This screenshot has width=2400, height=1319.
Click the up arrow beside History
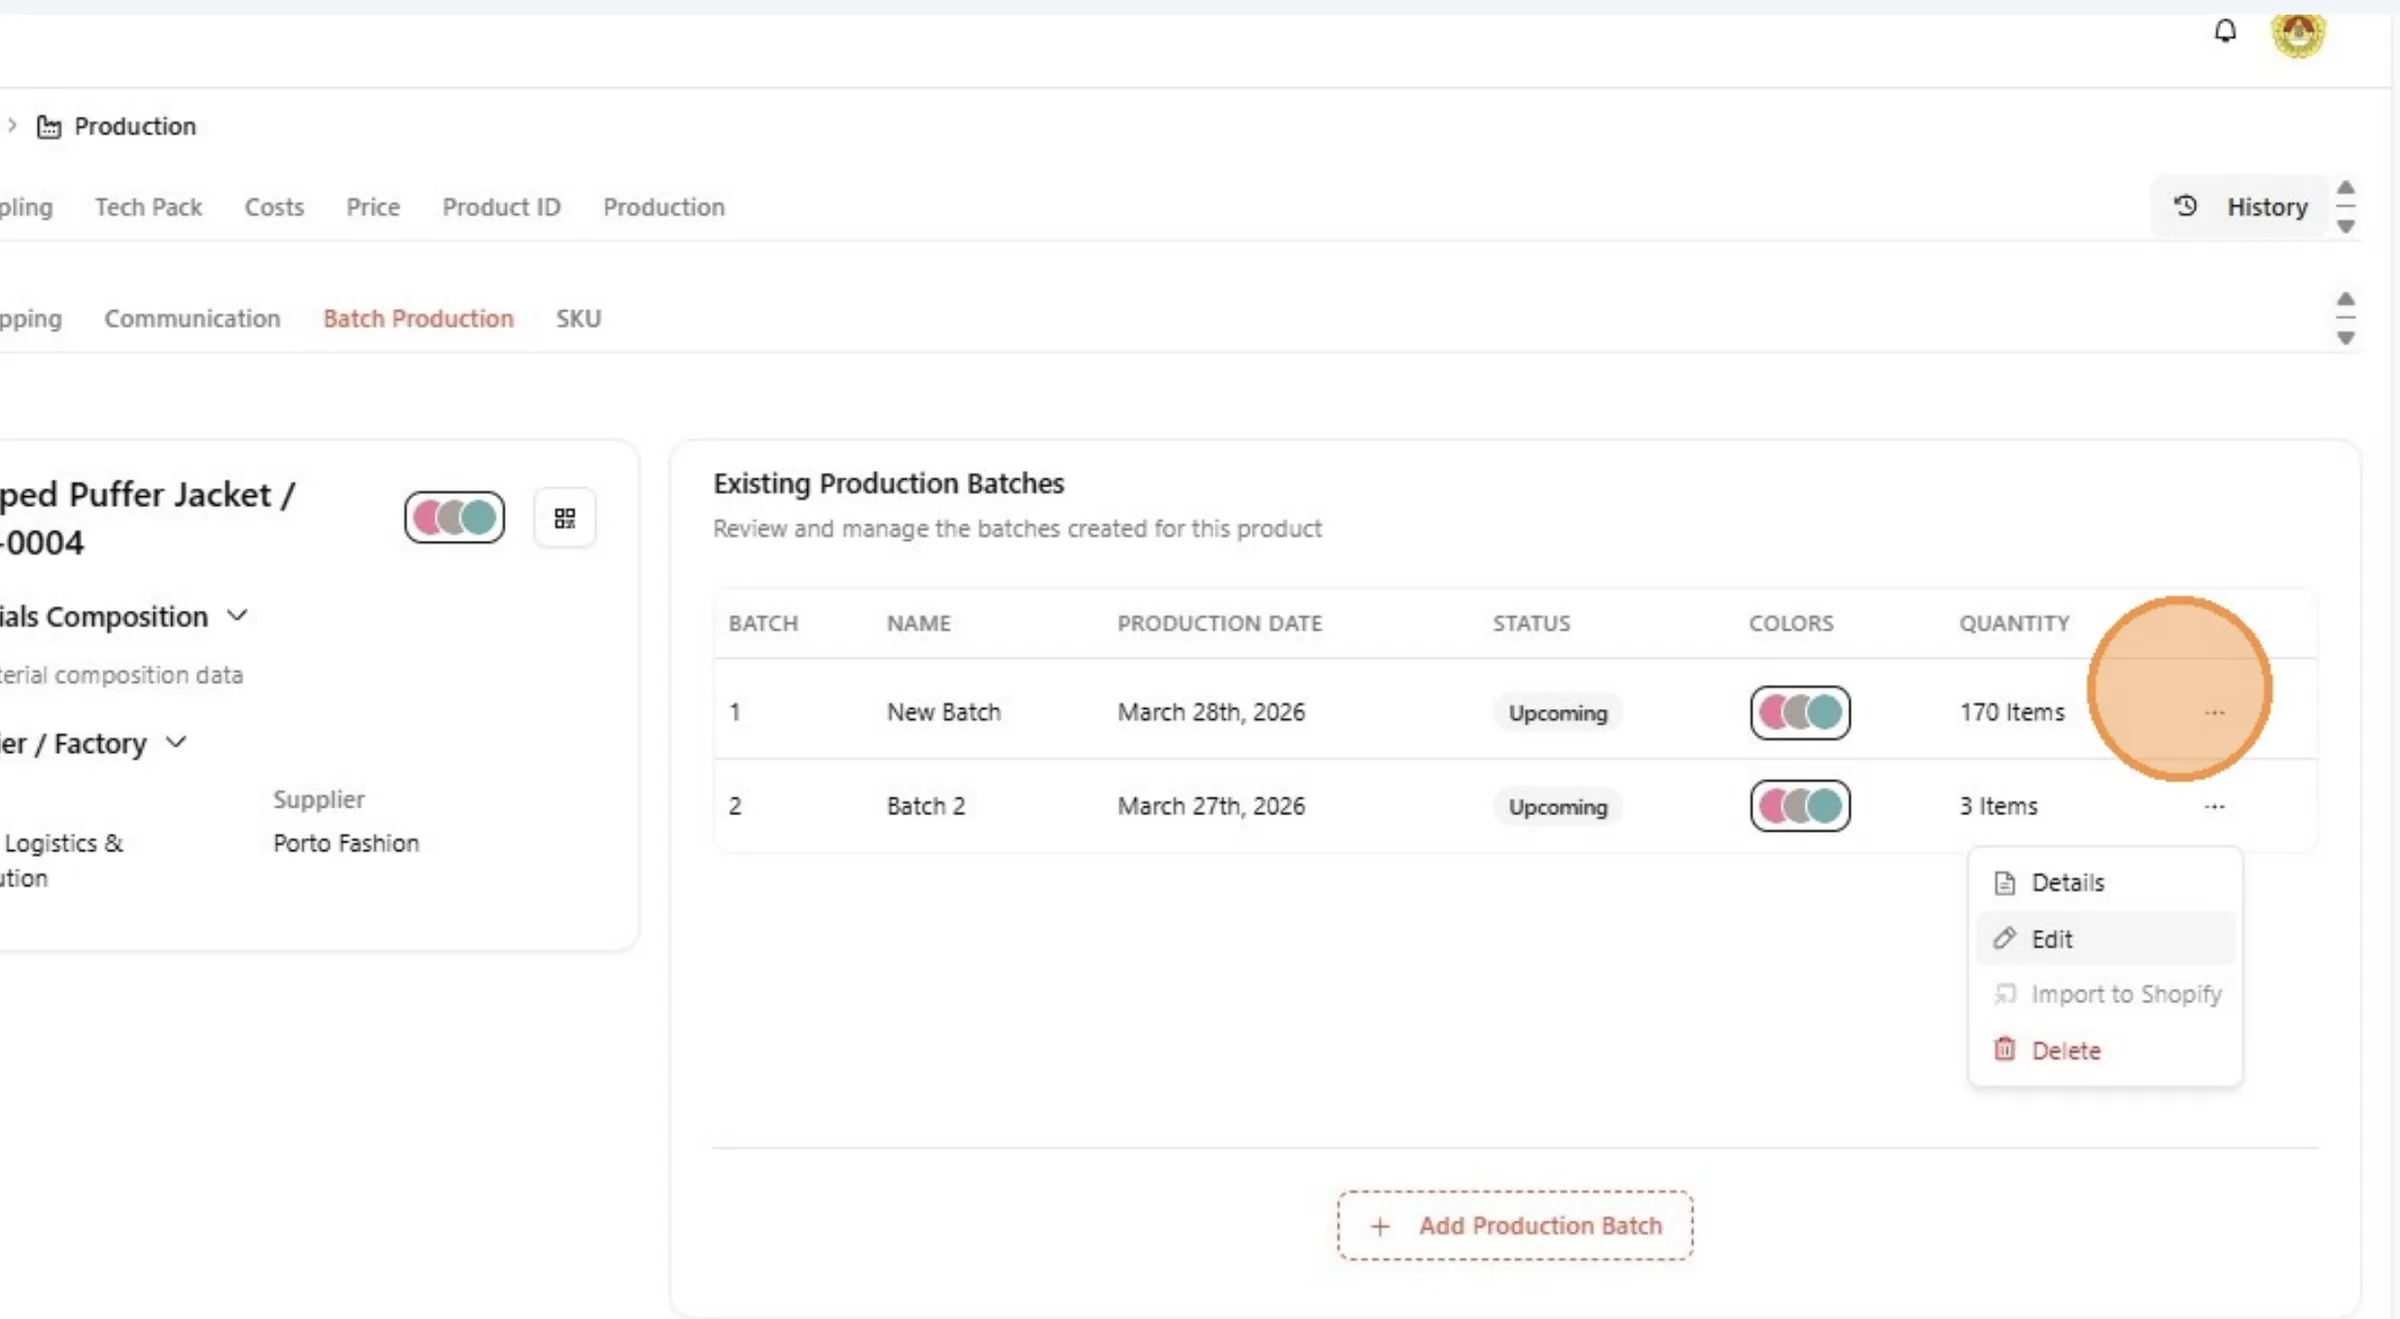point(2345,188)
